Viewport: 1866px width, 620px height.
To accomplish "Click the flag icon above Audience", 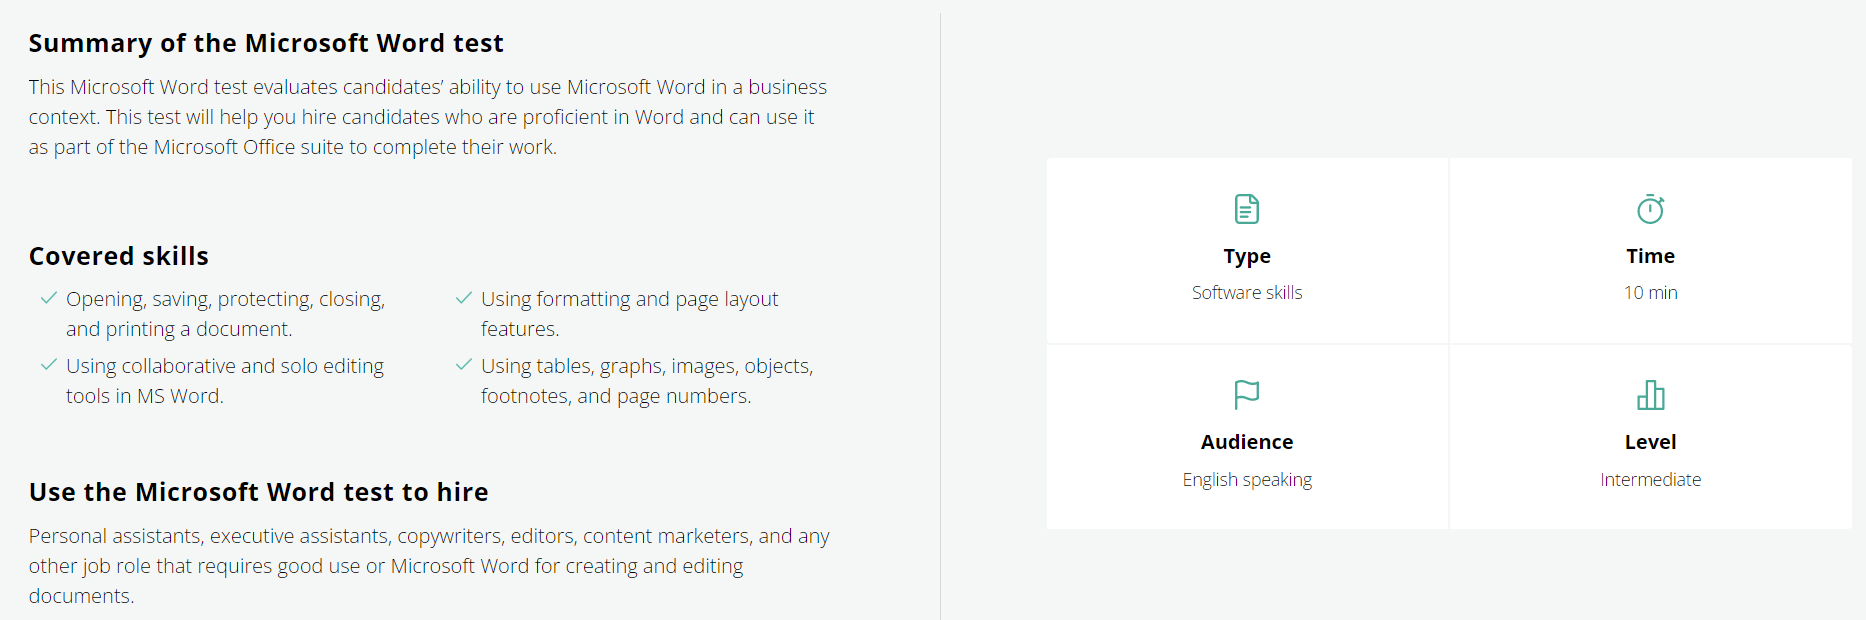I will [1247, 395].
